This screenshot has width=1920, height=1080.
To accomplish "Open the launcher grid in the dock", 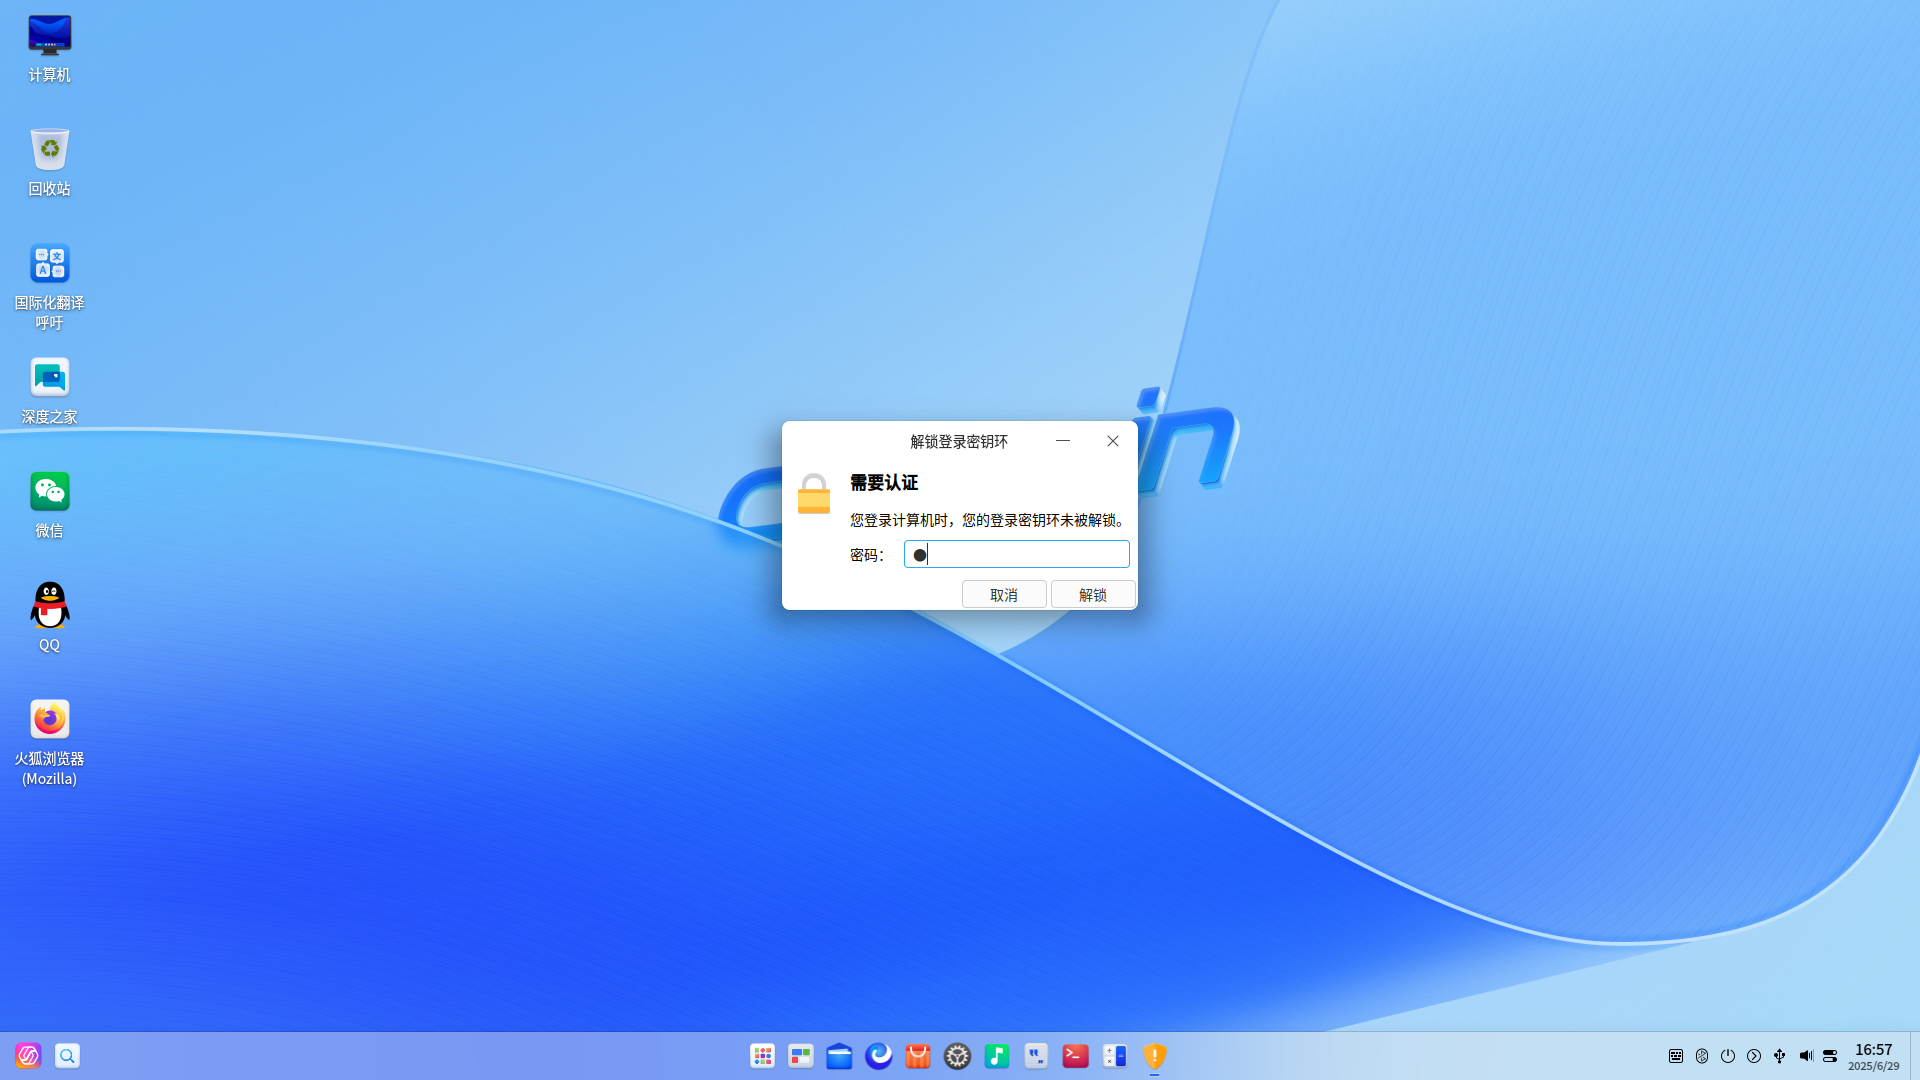I will [762, 1056].
